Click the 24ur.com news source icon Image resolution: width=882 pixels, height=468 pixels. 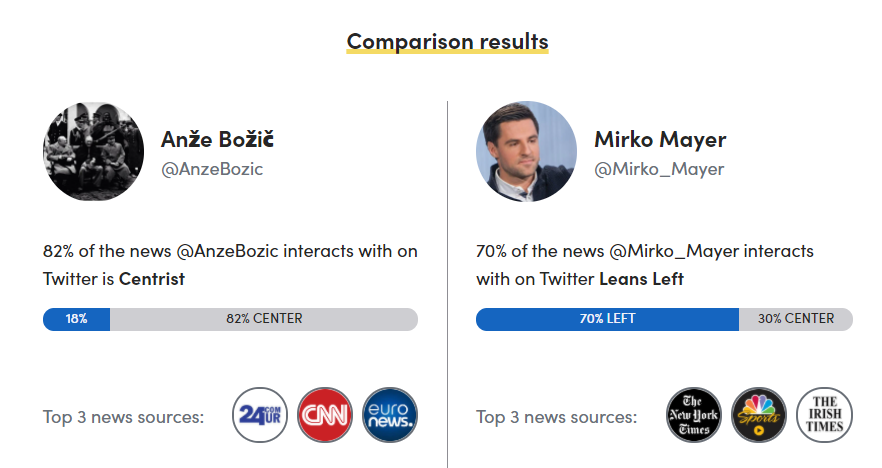pos(260,415)
